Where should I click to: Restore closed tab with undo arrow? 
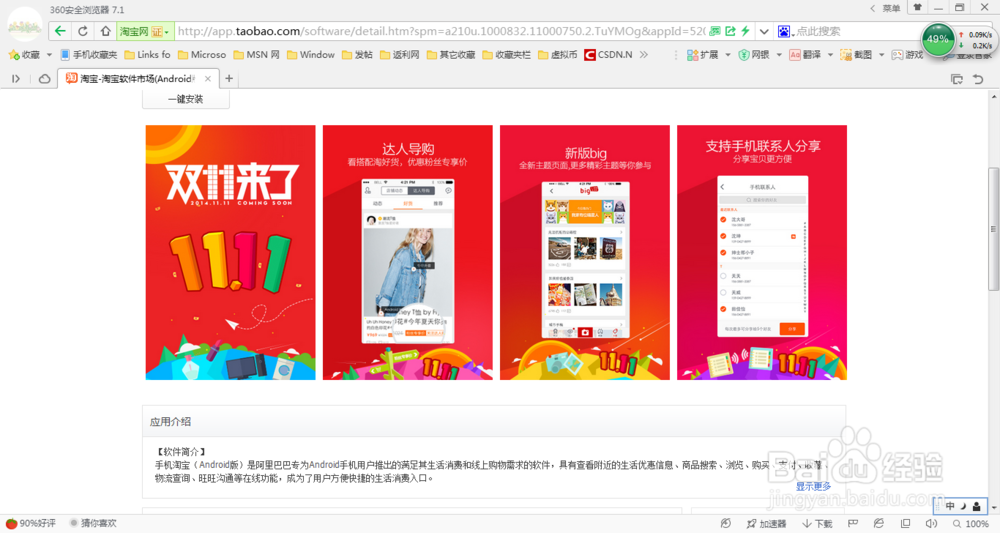pos(978,79)
